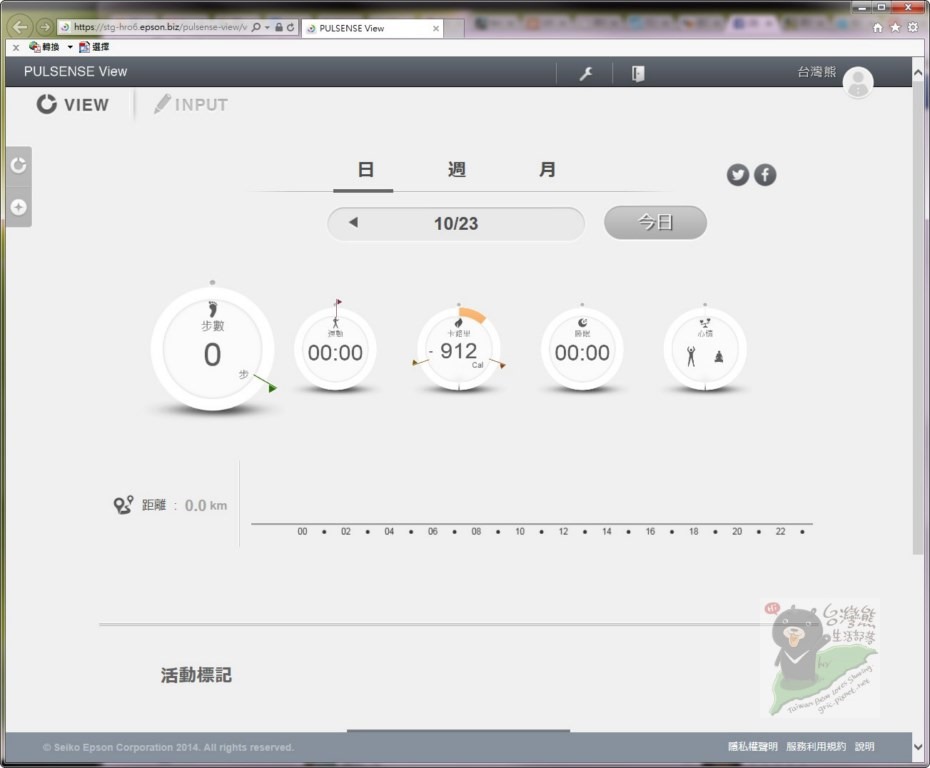Click the 00 hour timeline marker
The image size is (930, 768).
point(302,531)
